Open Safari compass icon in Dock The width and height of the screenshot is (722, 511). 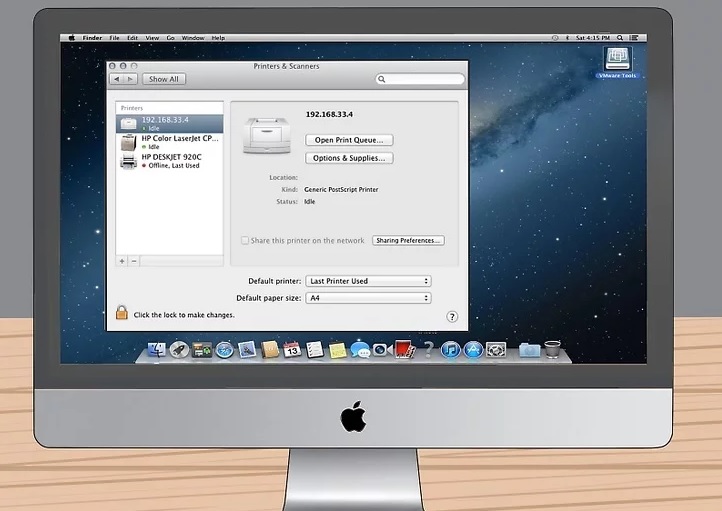pyautogui.click(x=224, y=350)
